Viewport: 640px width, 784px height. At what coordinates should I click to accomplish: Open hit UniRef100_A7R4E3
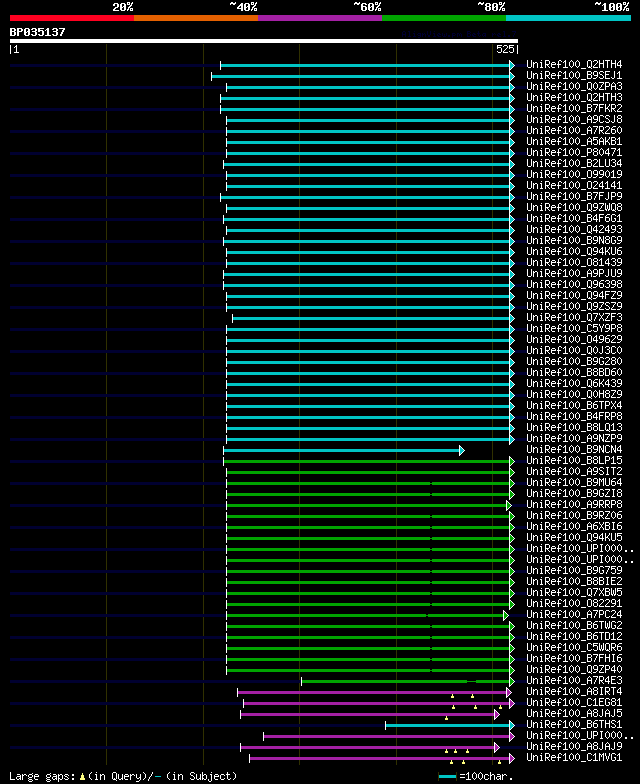coord(574,680)
